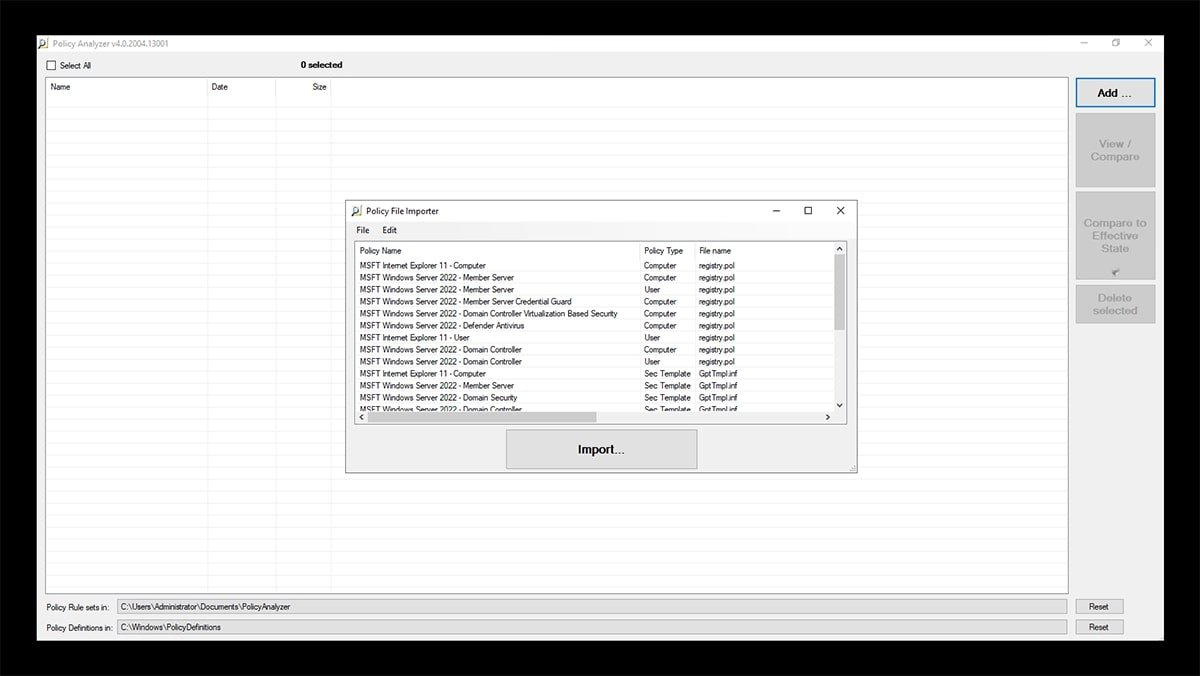Select Internet Explorer 11 - Computer row with Sec Template

(594, 373)
